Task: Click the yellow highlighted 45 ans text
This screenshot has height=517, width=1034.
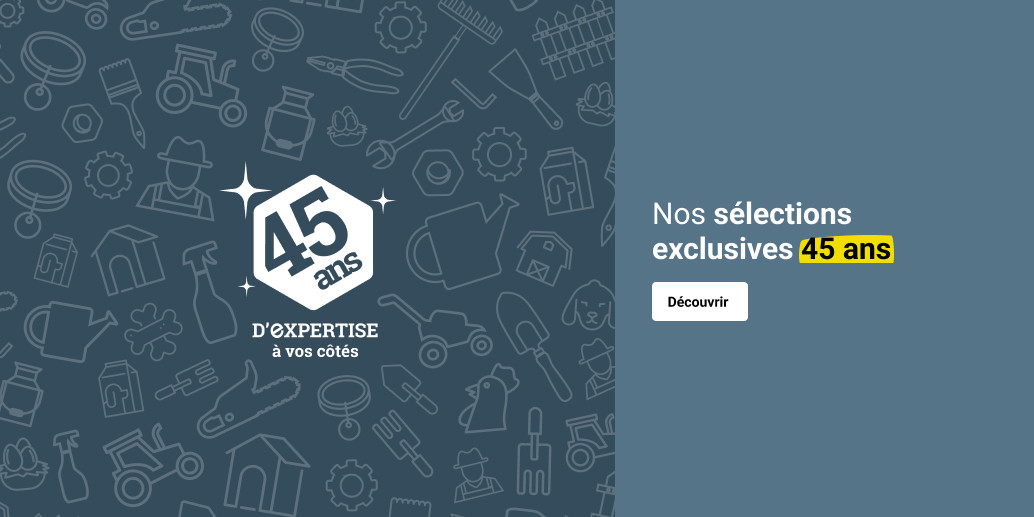Action: point(846,250)
